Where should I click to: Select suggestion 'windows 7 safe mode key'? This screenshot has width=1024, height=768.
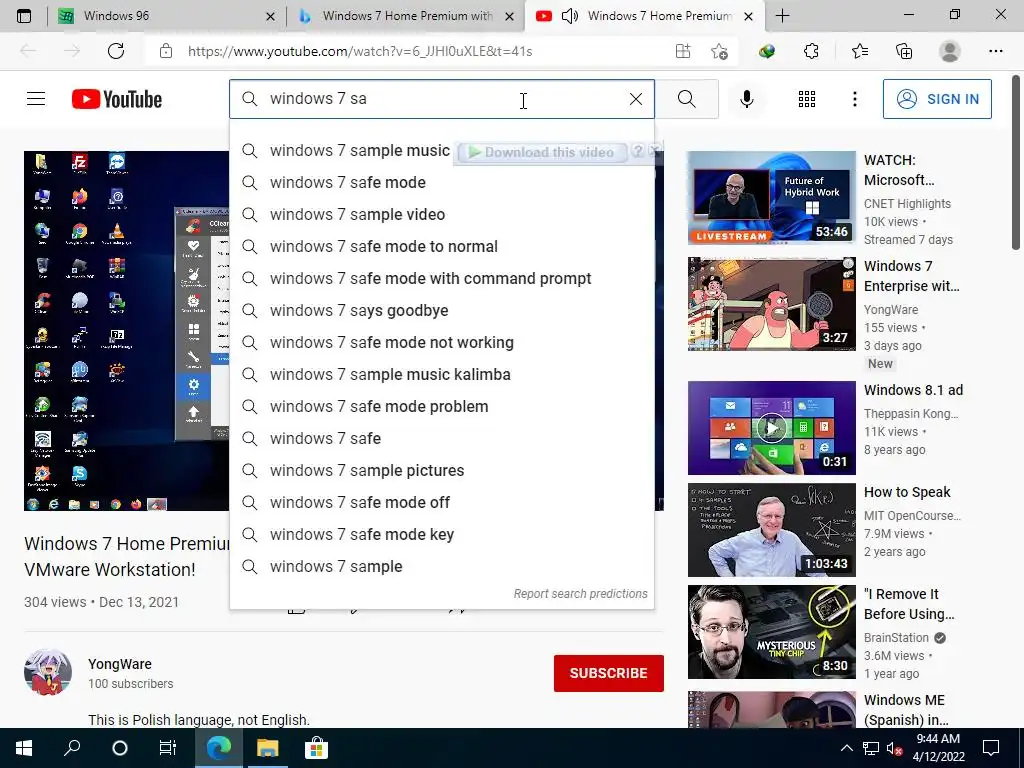(441, 534)
